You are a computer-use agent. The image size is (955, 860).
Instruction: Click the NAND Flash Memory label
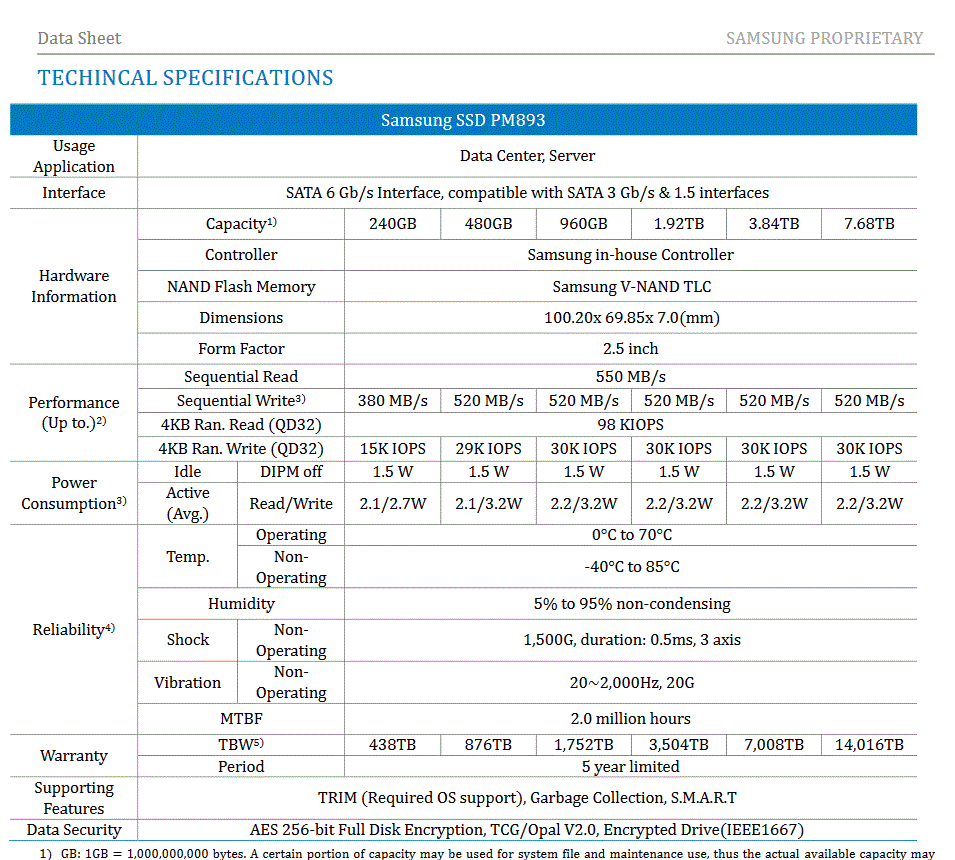pyautogui.click(x=241, y=287)
